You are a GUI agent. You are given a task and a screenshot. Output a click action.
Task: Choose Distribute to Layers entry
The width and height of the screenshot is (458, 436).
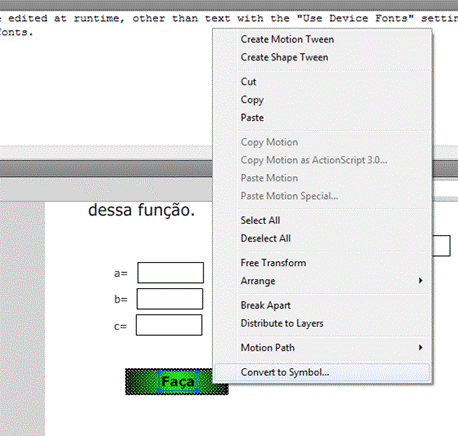322,323
